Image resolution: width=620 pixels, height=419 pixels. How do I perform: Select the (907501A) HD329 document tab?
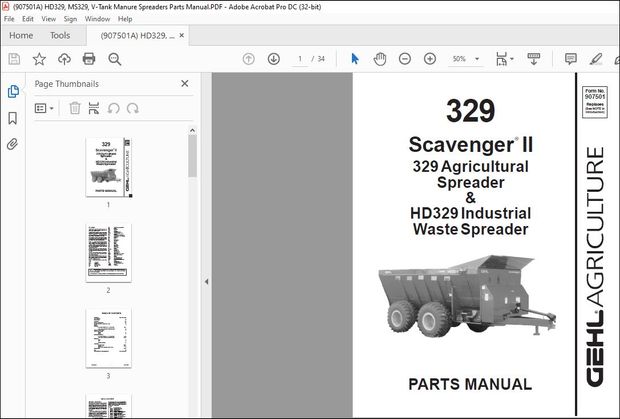point(137,36)
